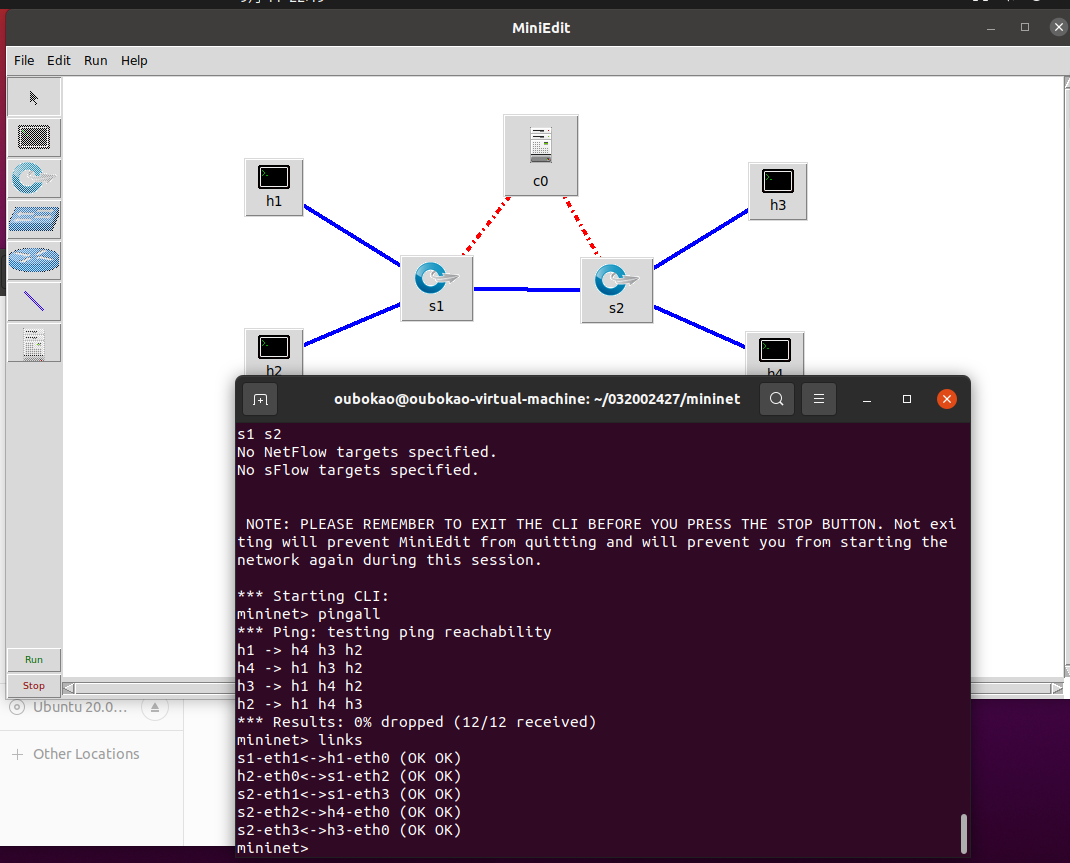1070x863 pixels.
Task: Select the Host tool in toolbar
Action: pyautogui.click(x=33, y=137)
